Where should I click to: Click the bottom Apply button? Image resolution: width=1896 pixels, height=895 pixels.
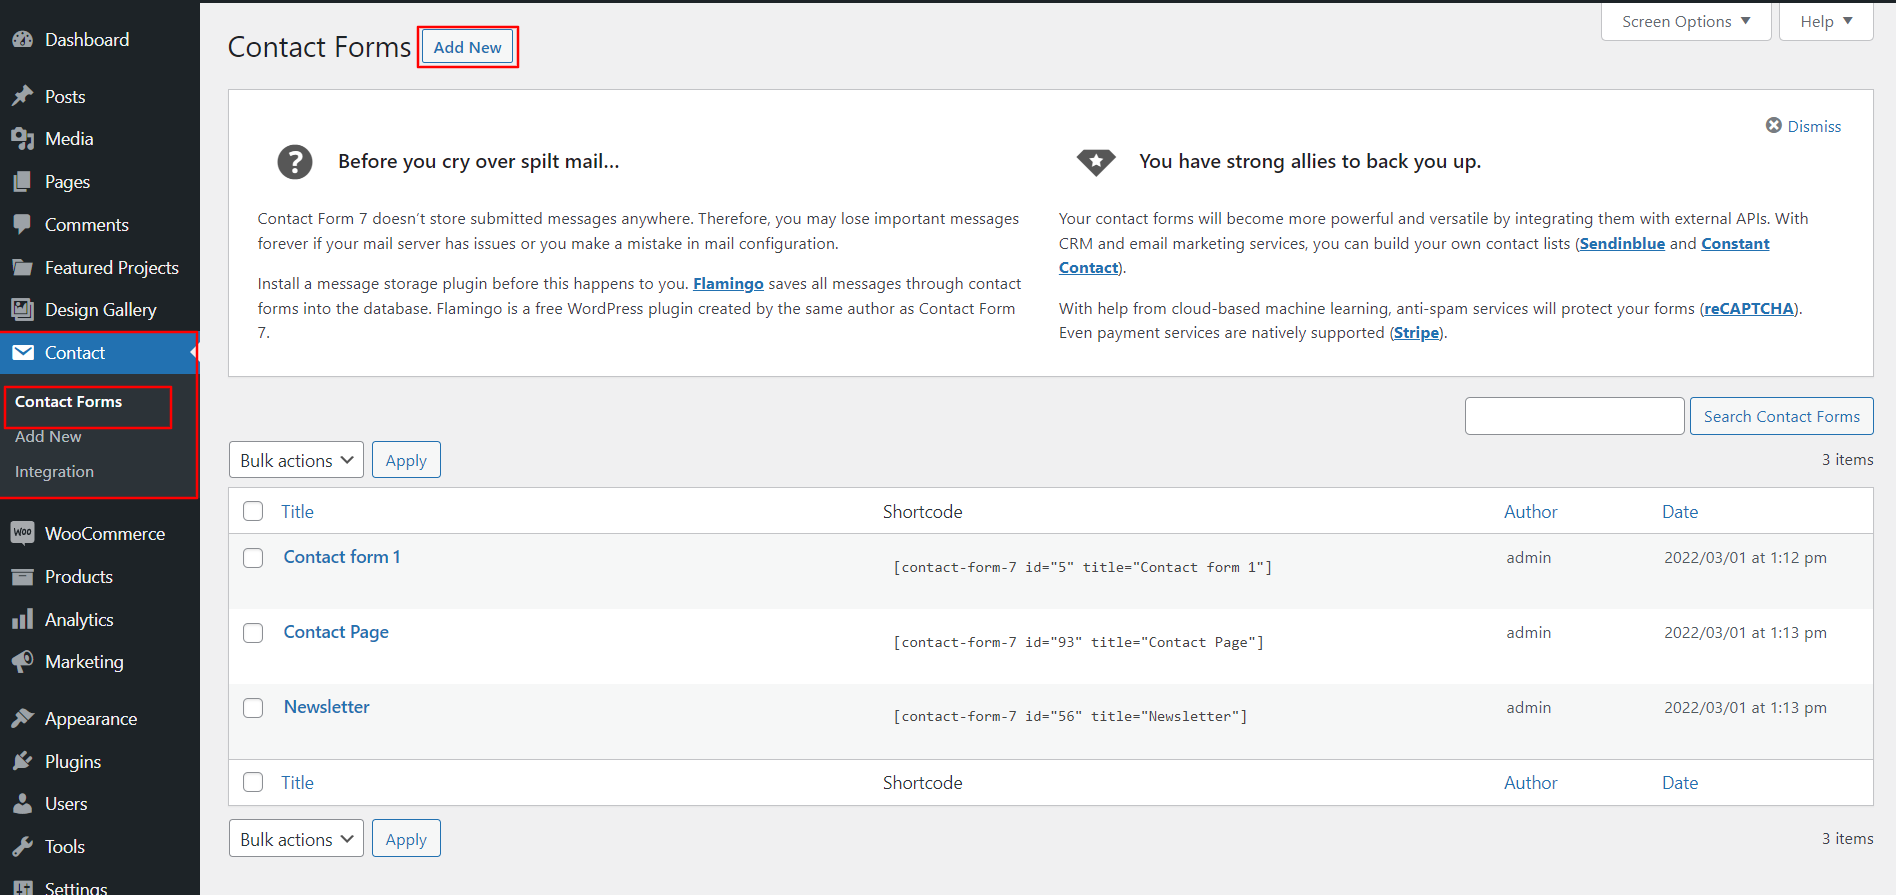pyautogui.click(x=406, y=839)
